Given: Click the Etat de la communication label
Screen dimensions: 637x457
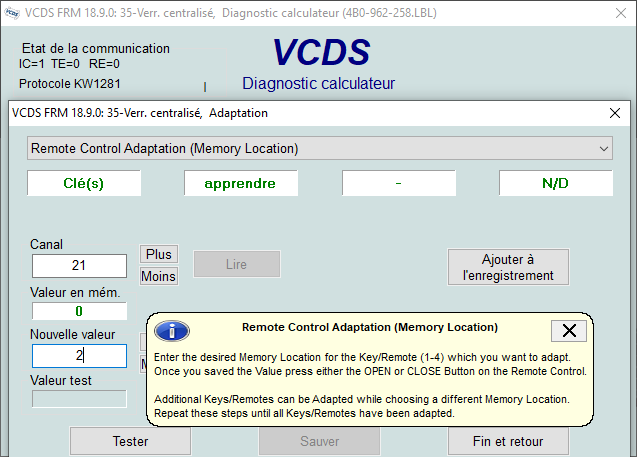Looking at the screenshot, I should 96,48.
